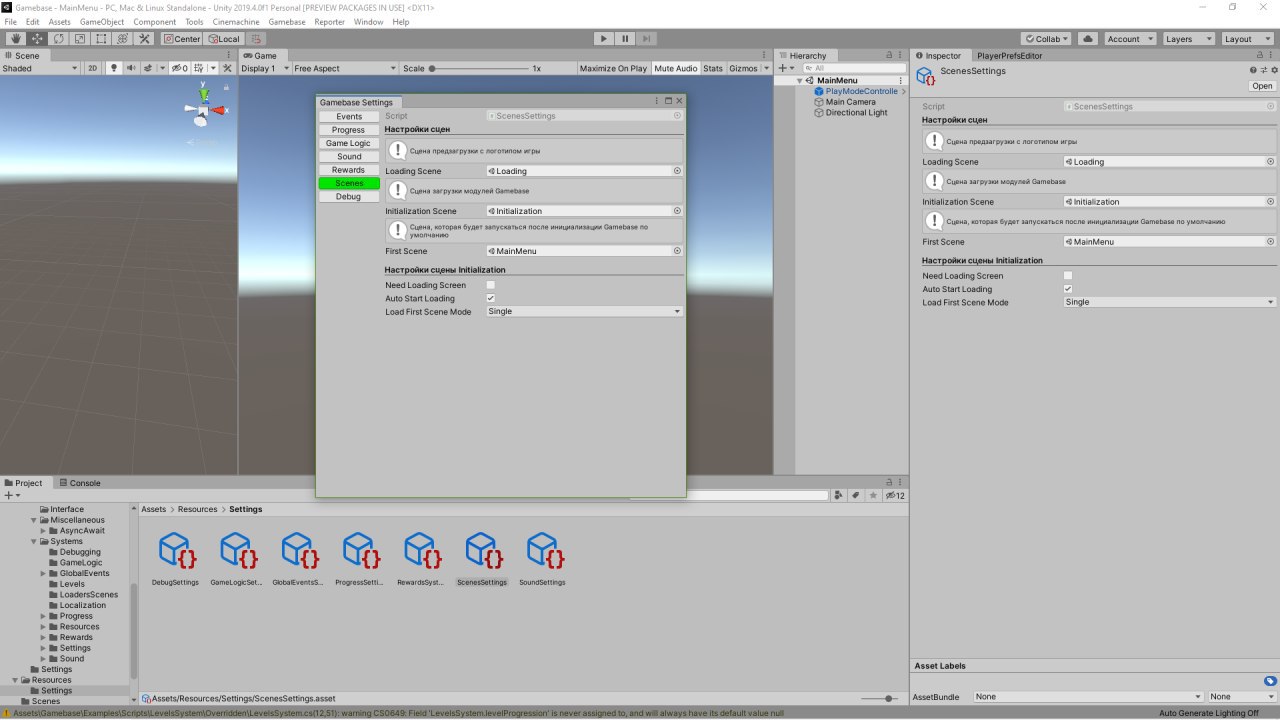Check Need Loading Screen in Gamebase Settings window
This screenshot has width=1280, height=720.
(x=491, y=285)
